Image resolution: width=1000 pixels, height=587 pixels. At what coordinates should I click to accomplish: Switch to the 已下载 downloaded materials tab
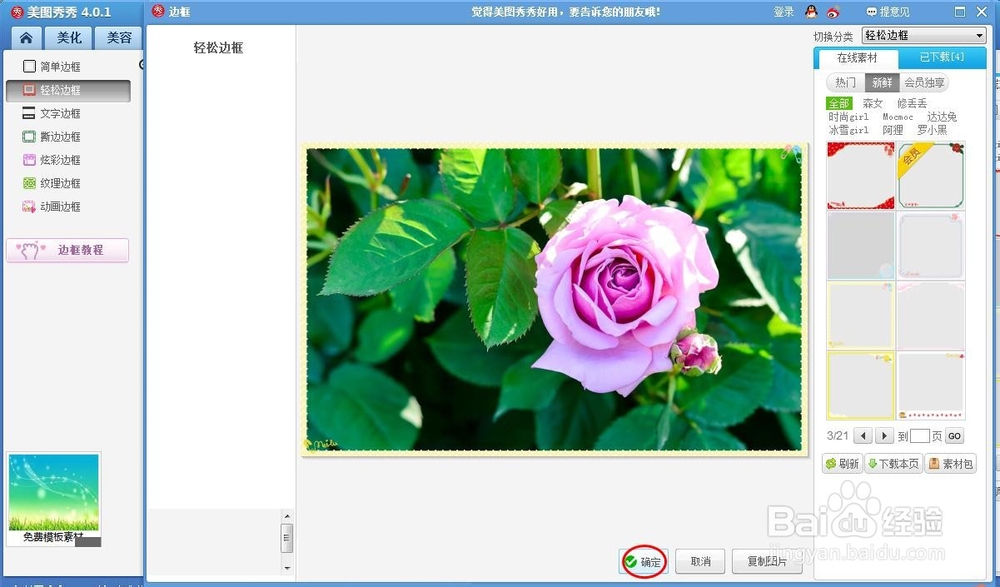942,58
